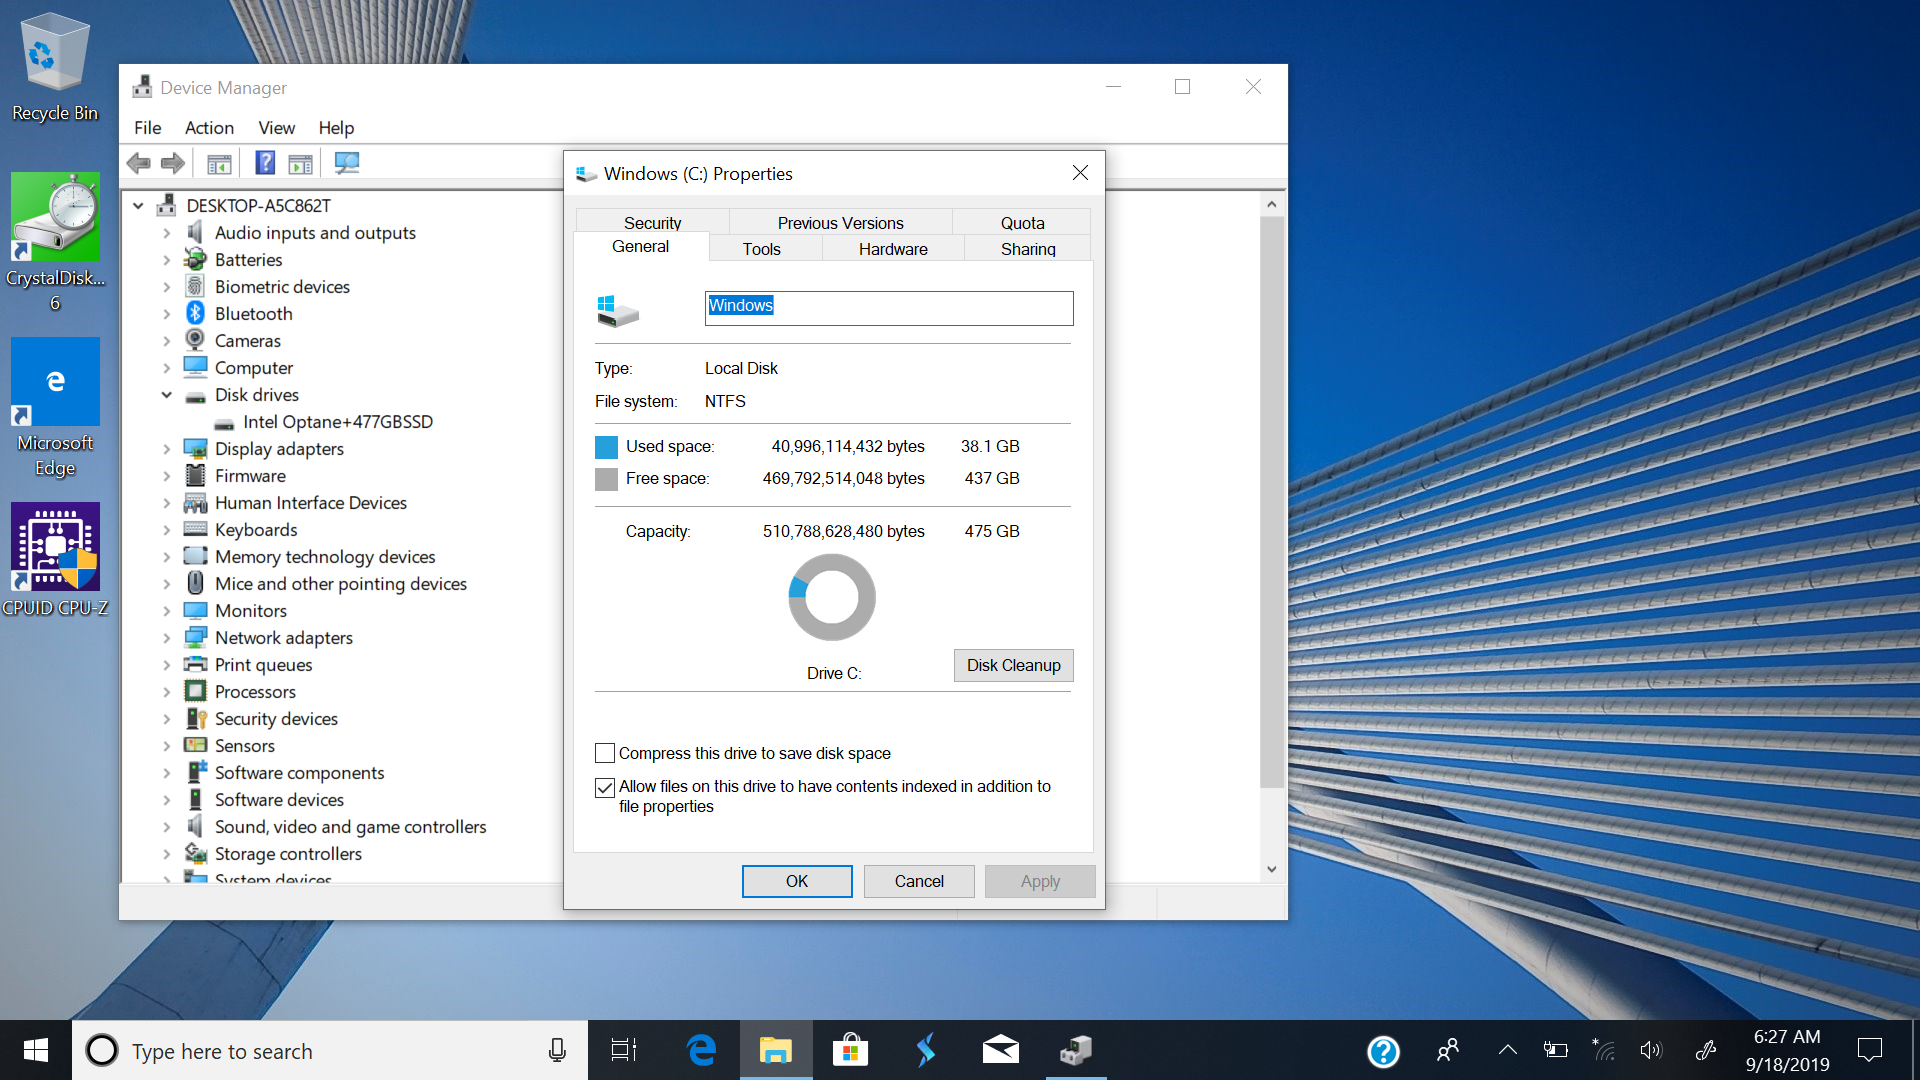Click the Type here to search box
Viewport: 1920px width, 1080px height.
pyautogui.click(x=330, y=1050)
